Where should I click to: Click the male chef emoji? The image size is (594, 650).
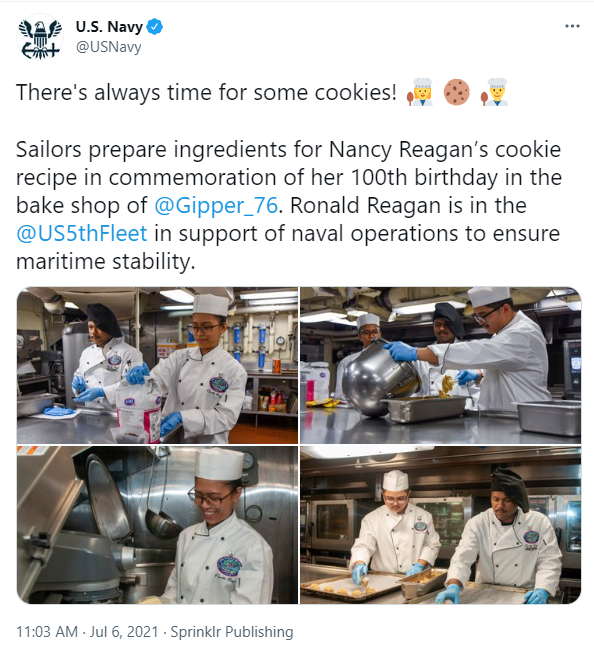click(495, 92)
